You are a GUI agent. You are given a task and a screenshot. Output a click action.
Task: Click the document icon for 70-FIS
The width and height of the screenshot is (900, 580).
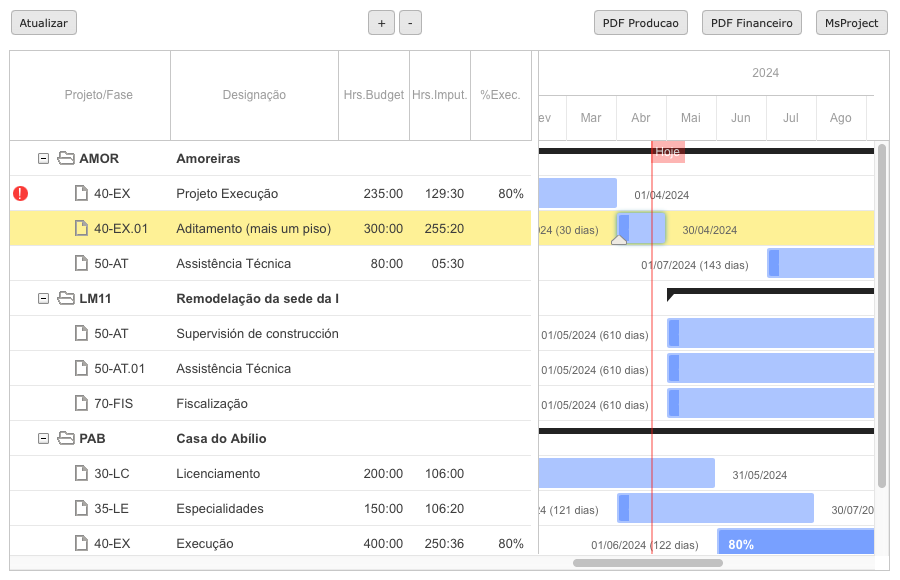[x=81, y=403]
